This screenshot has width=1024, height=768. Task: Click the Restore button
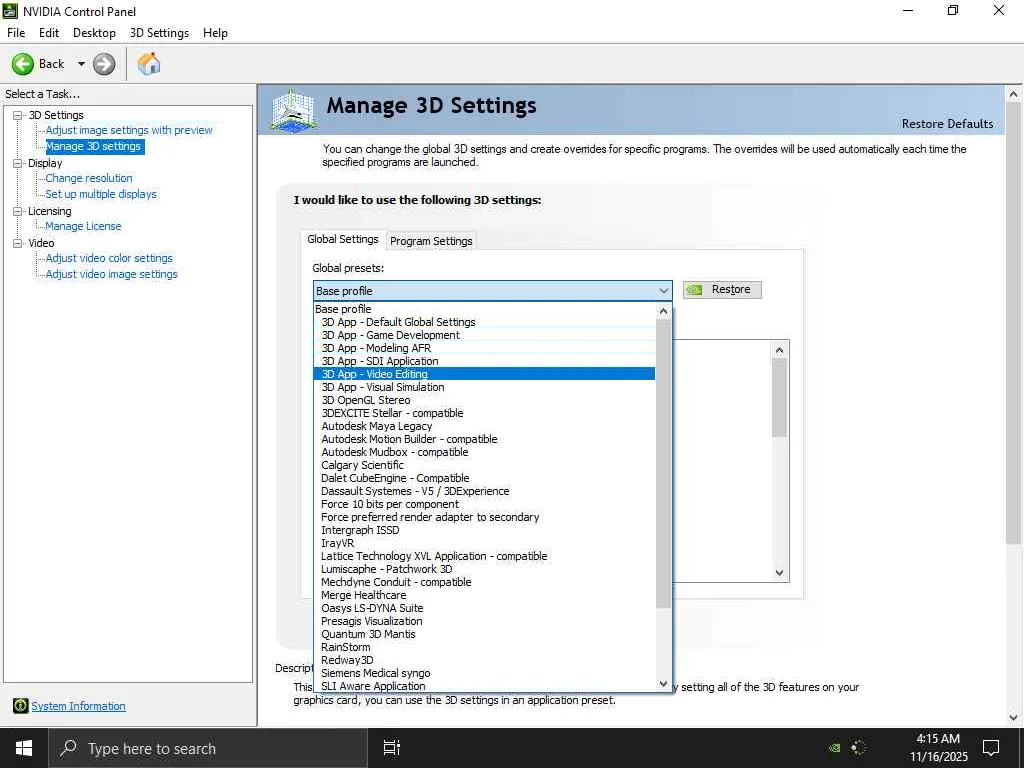722,289
